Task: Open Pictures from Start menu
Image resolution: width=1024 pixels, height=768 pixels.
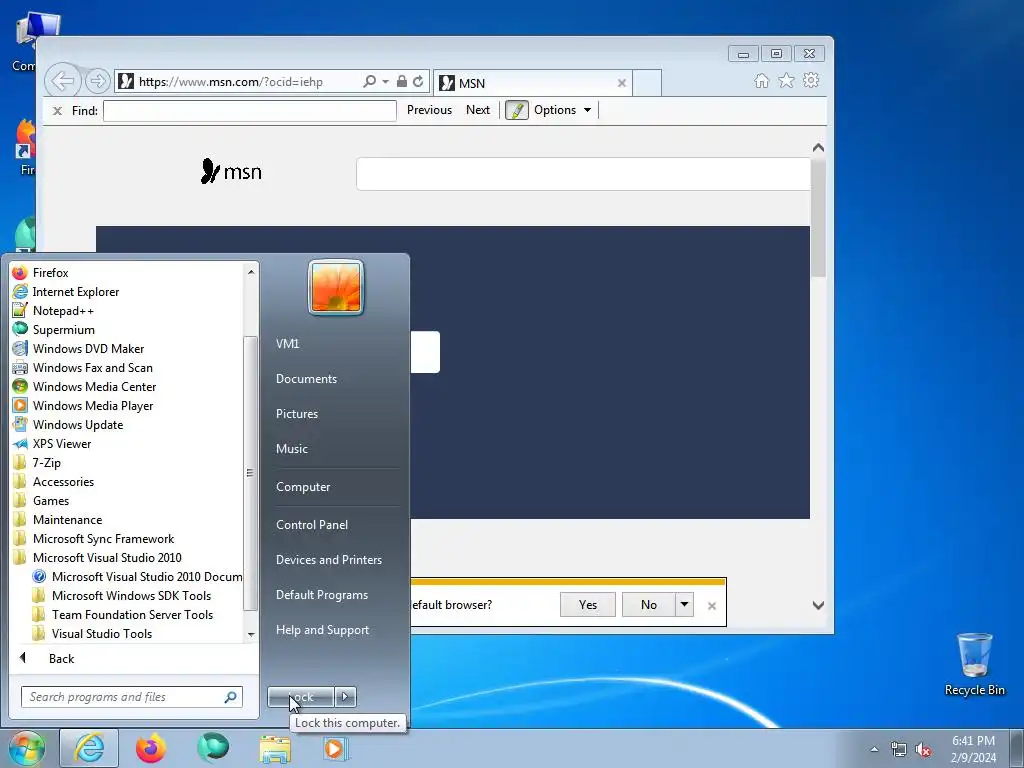Action: point(297,413)
